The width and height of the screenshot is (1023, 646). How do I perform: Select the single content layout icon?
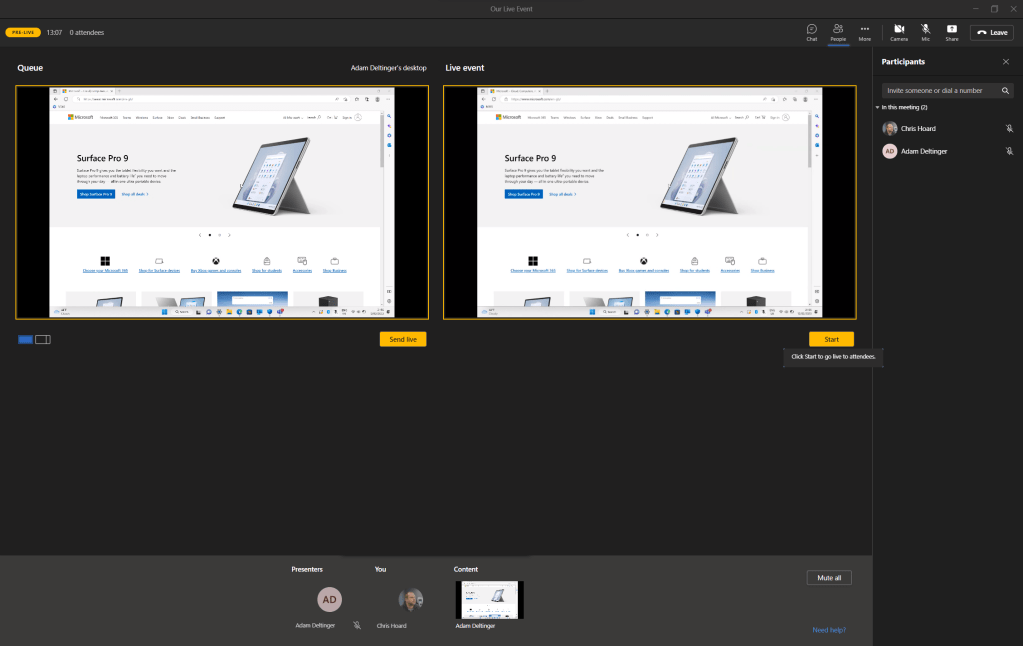[x=25, y=340]
